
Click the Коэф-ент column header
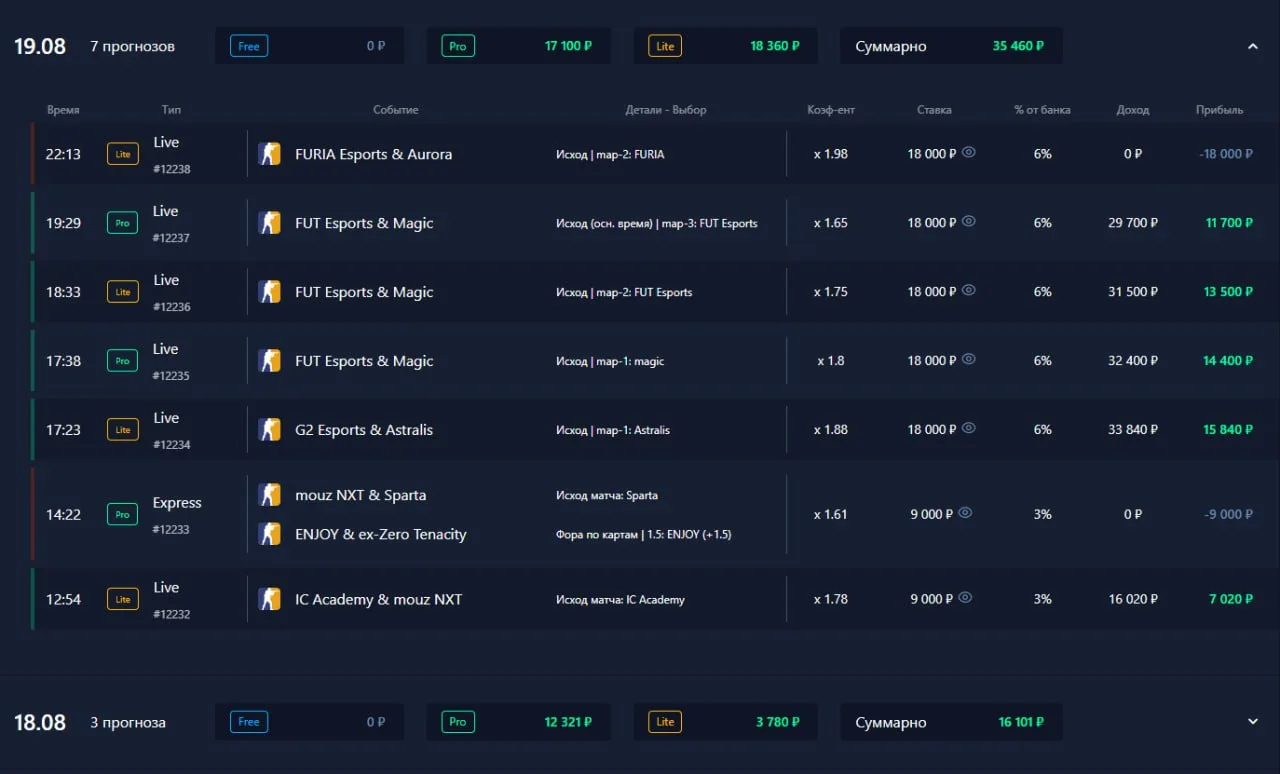[x=831, y=110]
